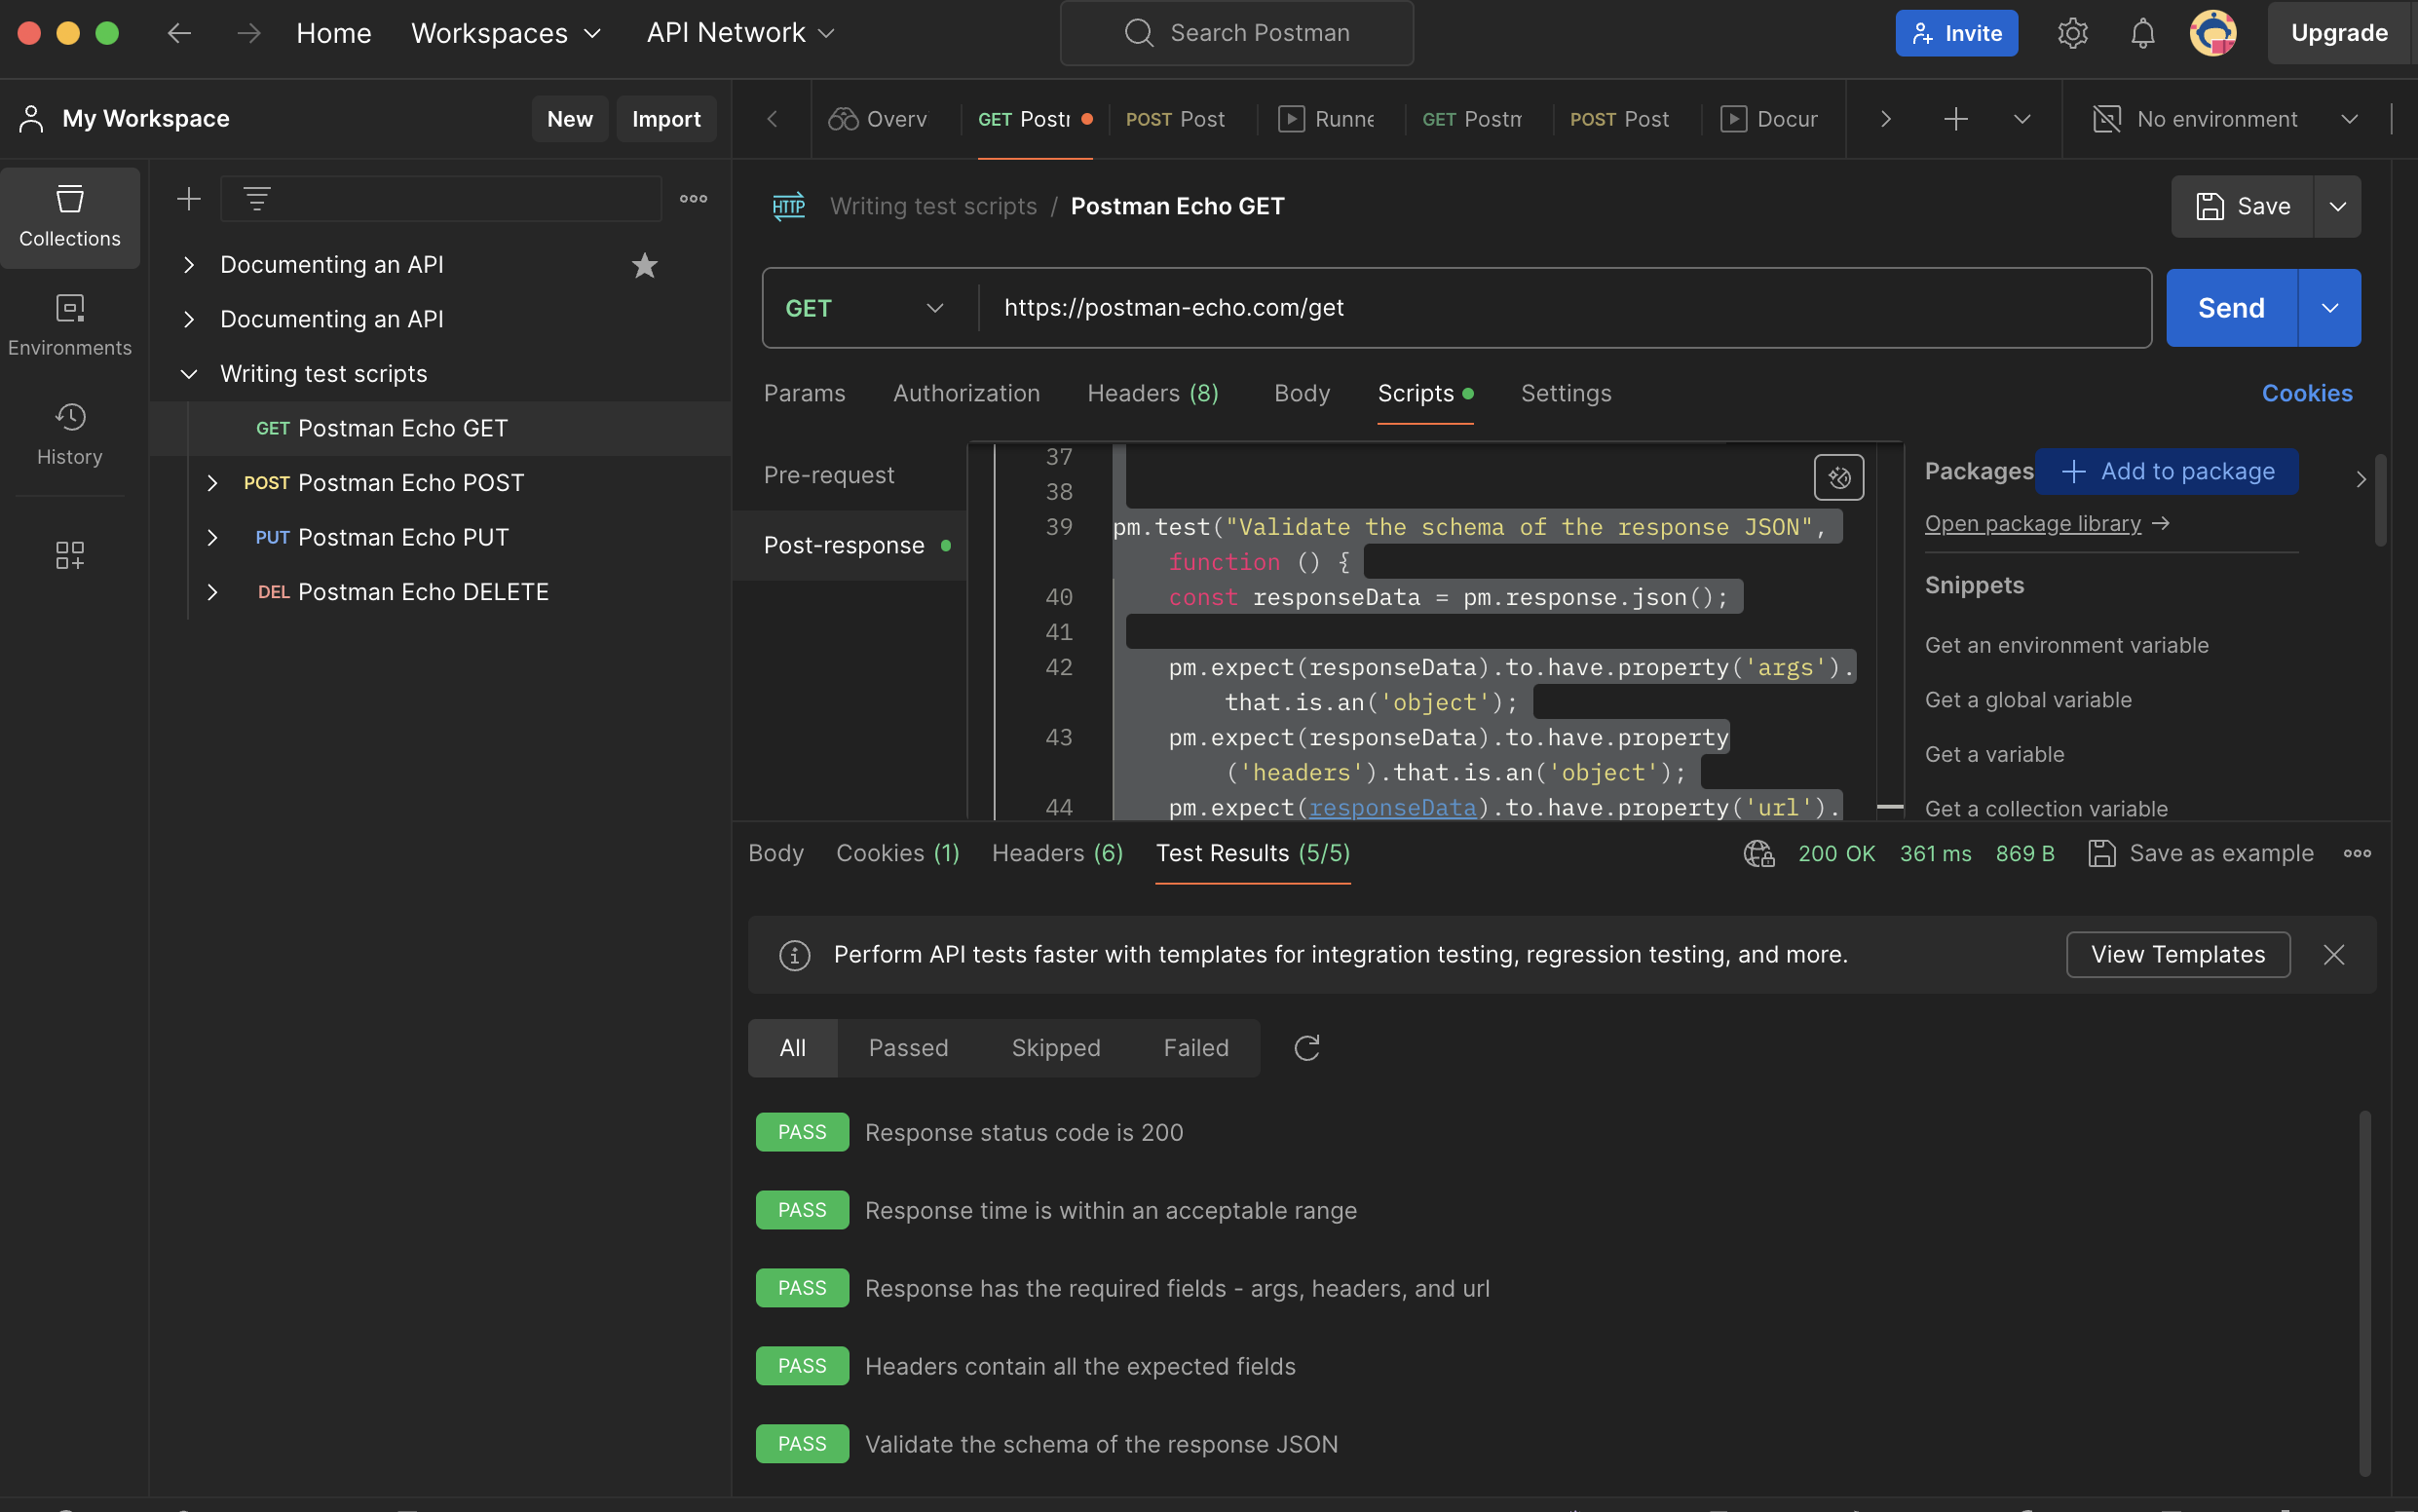Screen dimensions: 2418x1512
Task: Click the network info globe icon
Action: click(x=1758, y=853)
